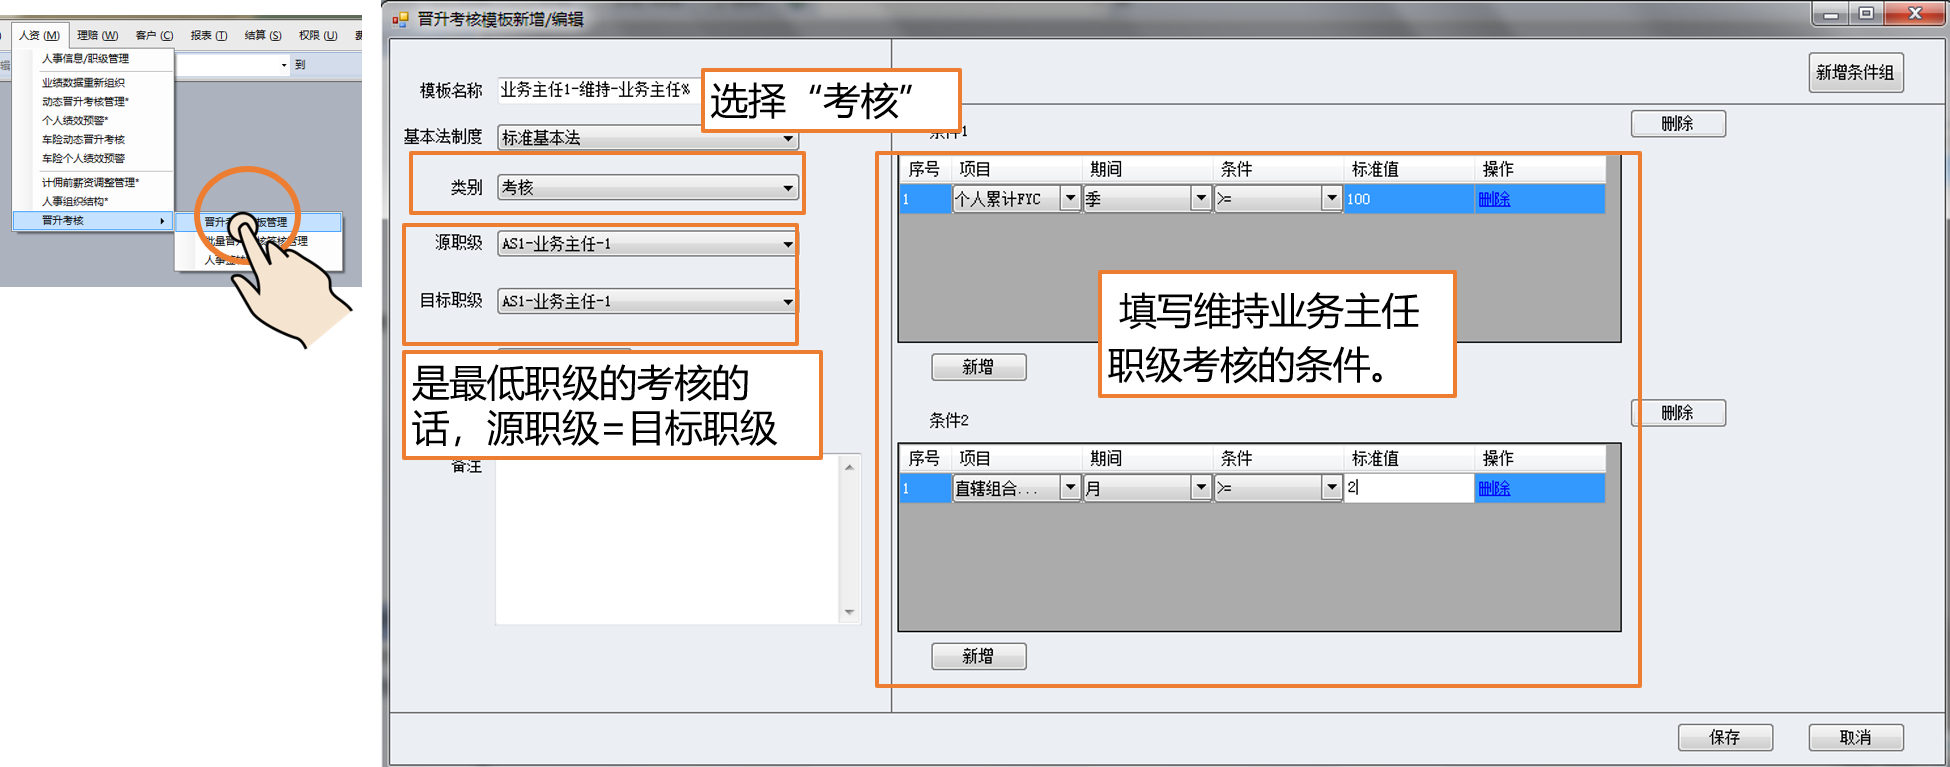Save the template with 保存 button

(1724, 737)
